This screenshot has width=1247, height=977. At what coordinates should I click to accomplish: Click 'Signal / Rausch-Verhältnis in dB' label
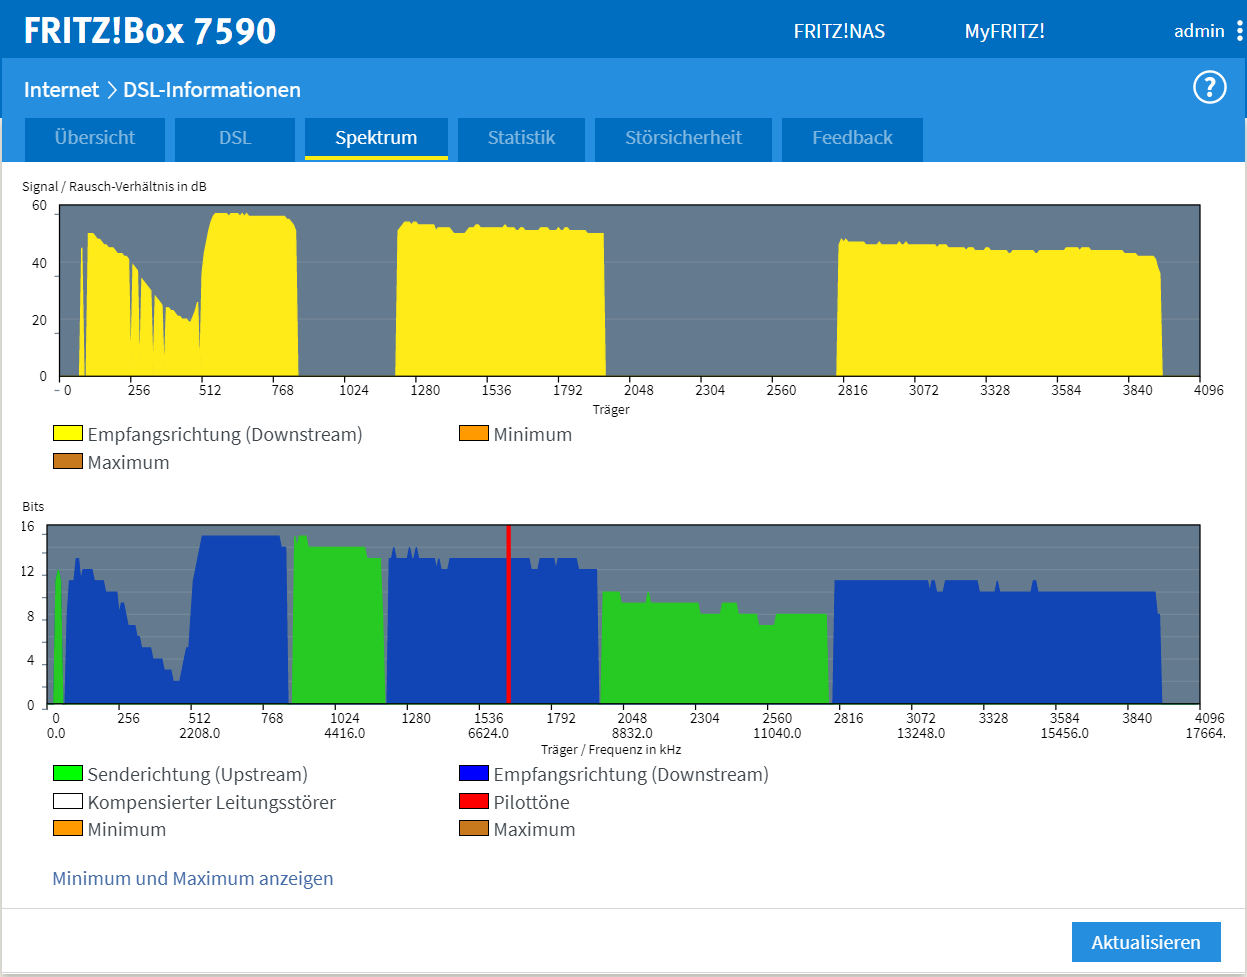[114, 187]
